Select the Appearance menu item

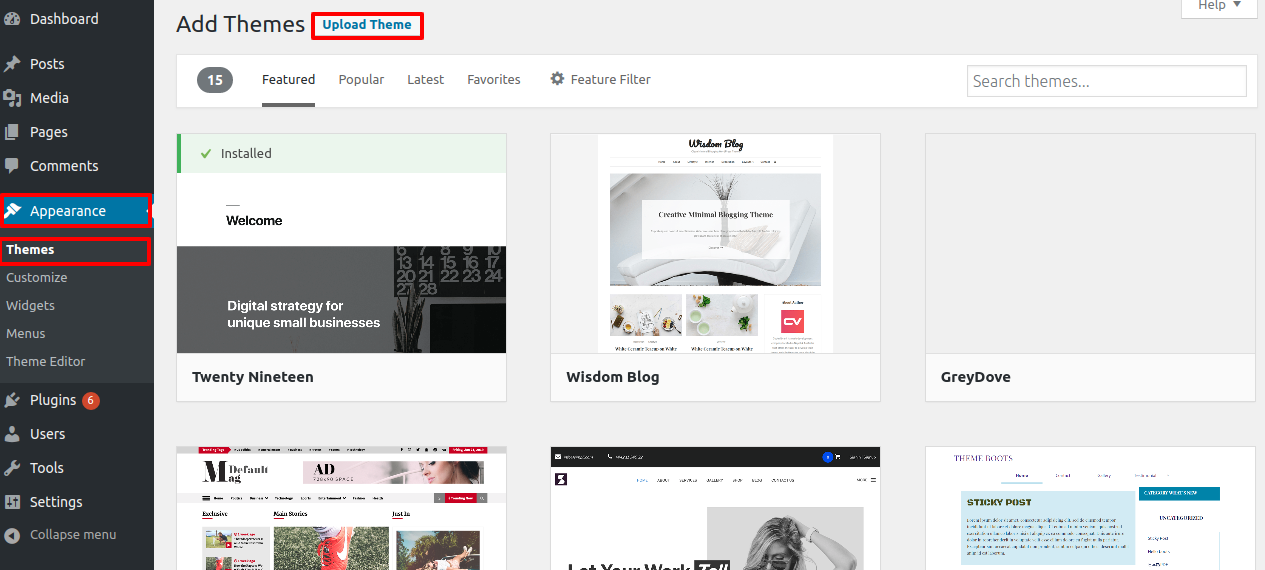point(76,211)
